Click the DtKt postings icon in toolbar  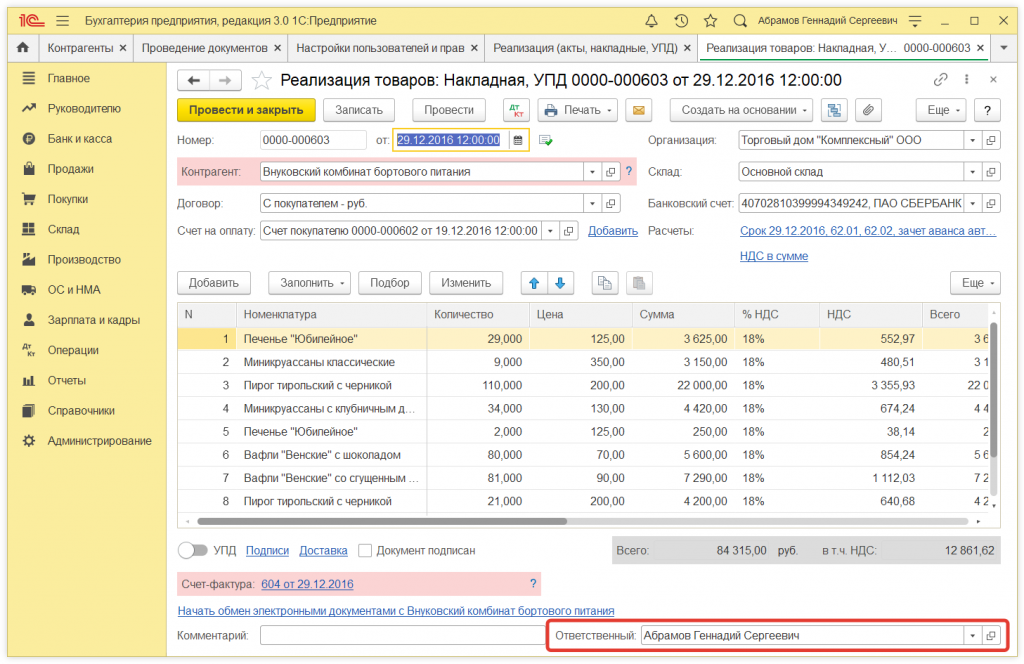click(516, 110)
